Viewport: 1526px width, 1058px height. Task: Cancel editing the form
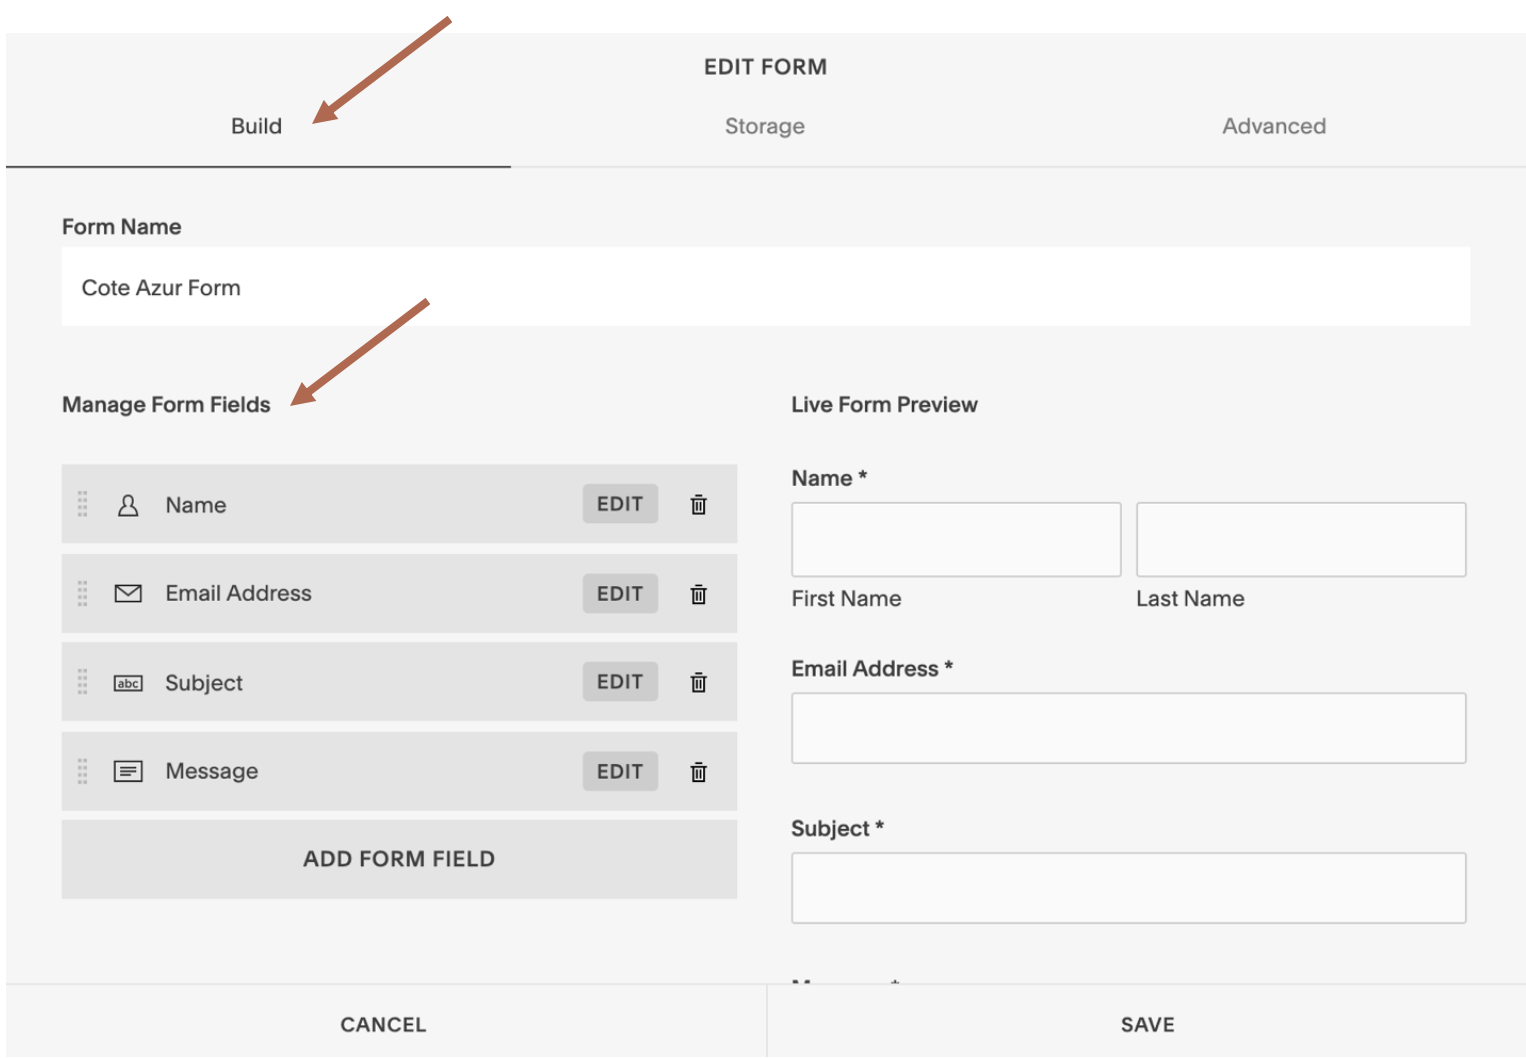(381, 1024)
